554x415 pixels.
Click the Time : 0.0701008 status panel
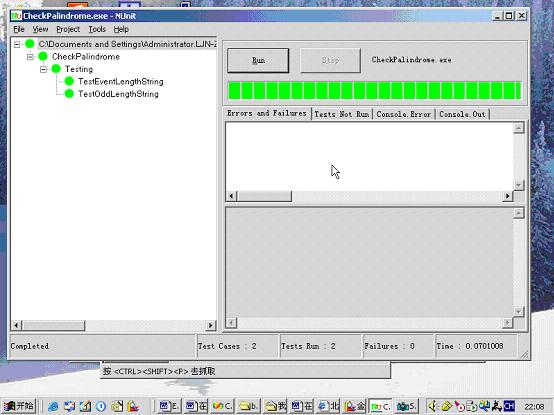(476, 346)
